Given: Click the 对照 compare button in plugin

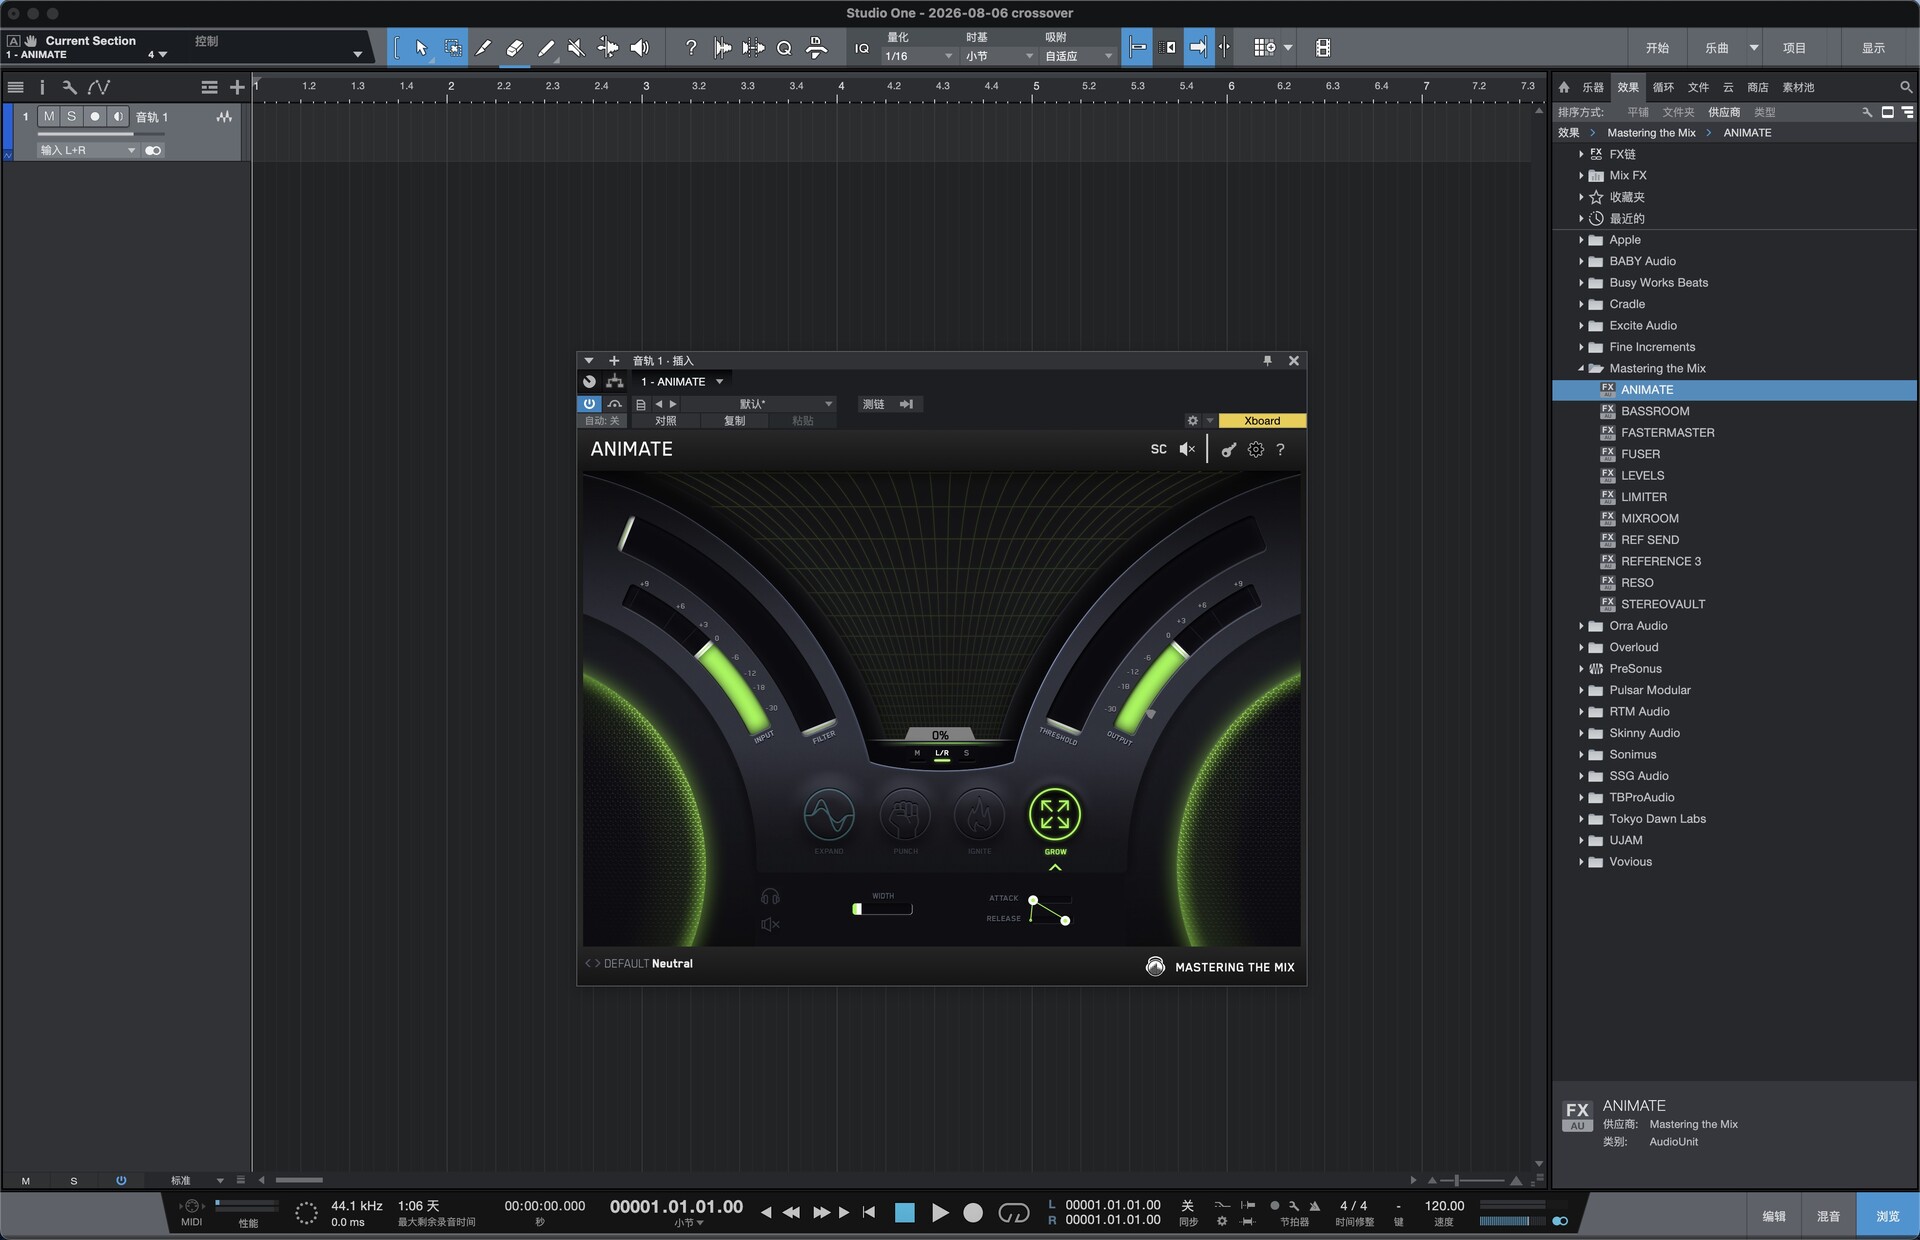Looking at the screenshot, I should coord(665,421).
